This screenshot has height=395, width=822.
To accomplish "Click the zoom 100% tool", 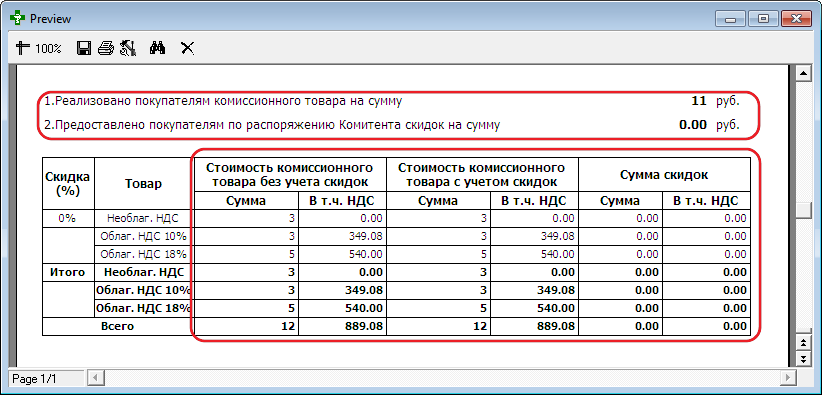I will pos(39,49).
